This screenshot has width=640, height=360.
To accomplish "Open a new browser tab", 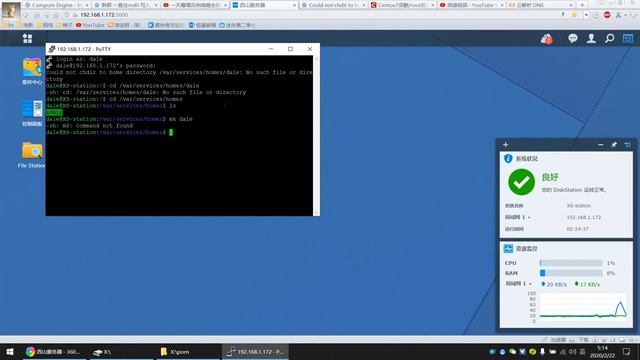I will click(x=582, y=5).
